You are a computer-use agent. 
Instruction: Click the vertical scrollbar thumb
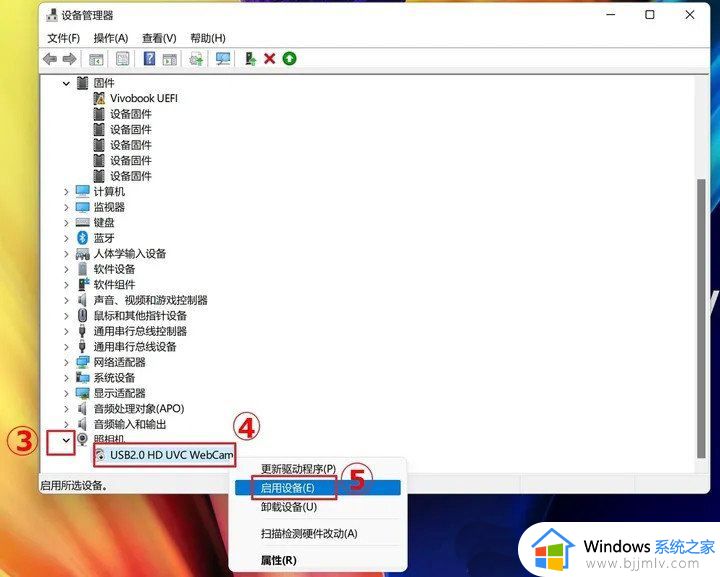[x=701, y=318]
